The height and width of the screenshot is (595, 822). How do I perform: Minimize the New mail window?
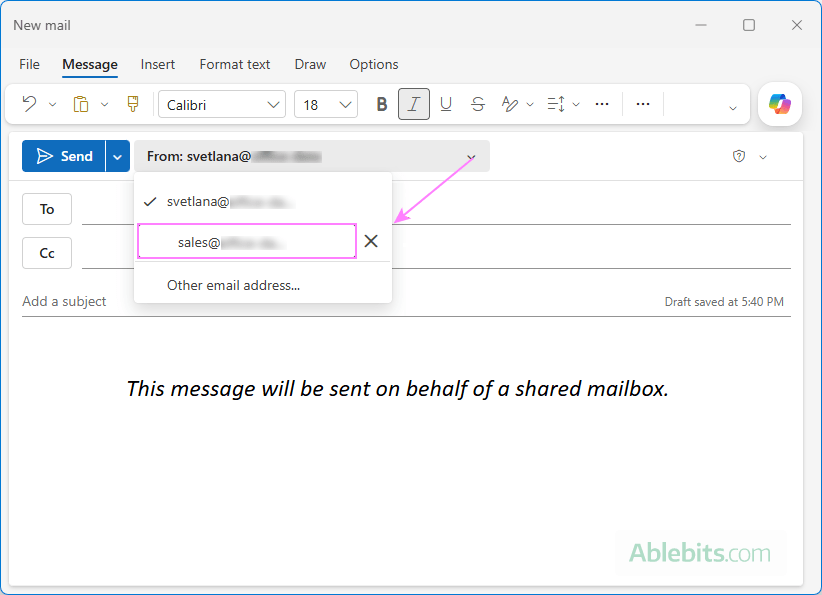pyautogui.click(x=701, y=25)
